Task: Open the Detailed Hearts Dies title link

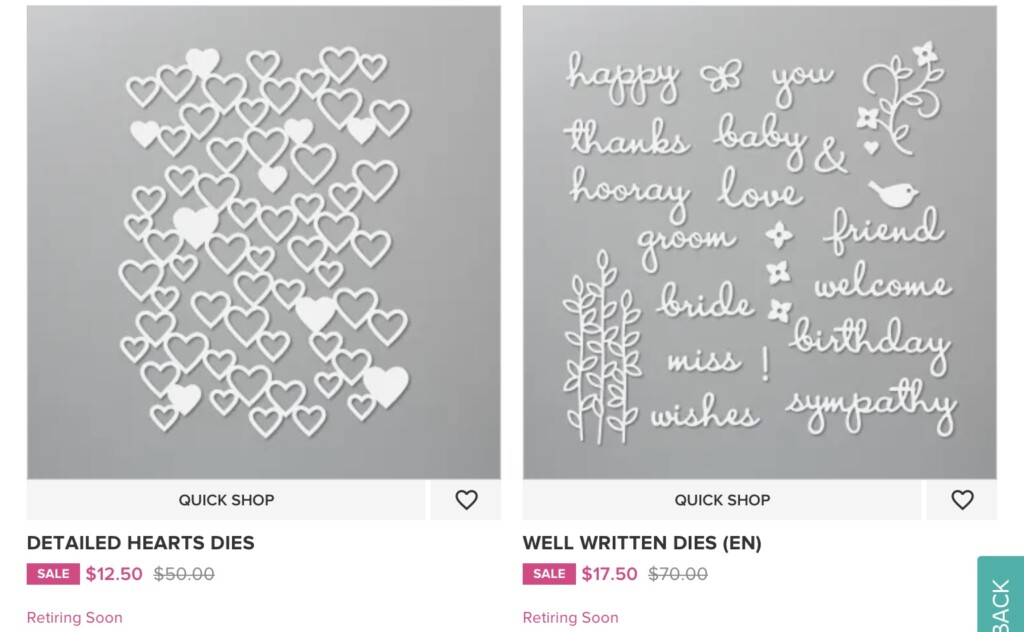Action: click(141, 543)
